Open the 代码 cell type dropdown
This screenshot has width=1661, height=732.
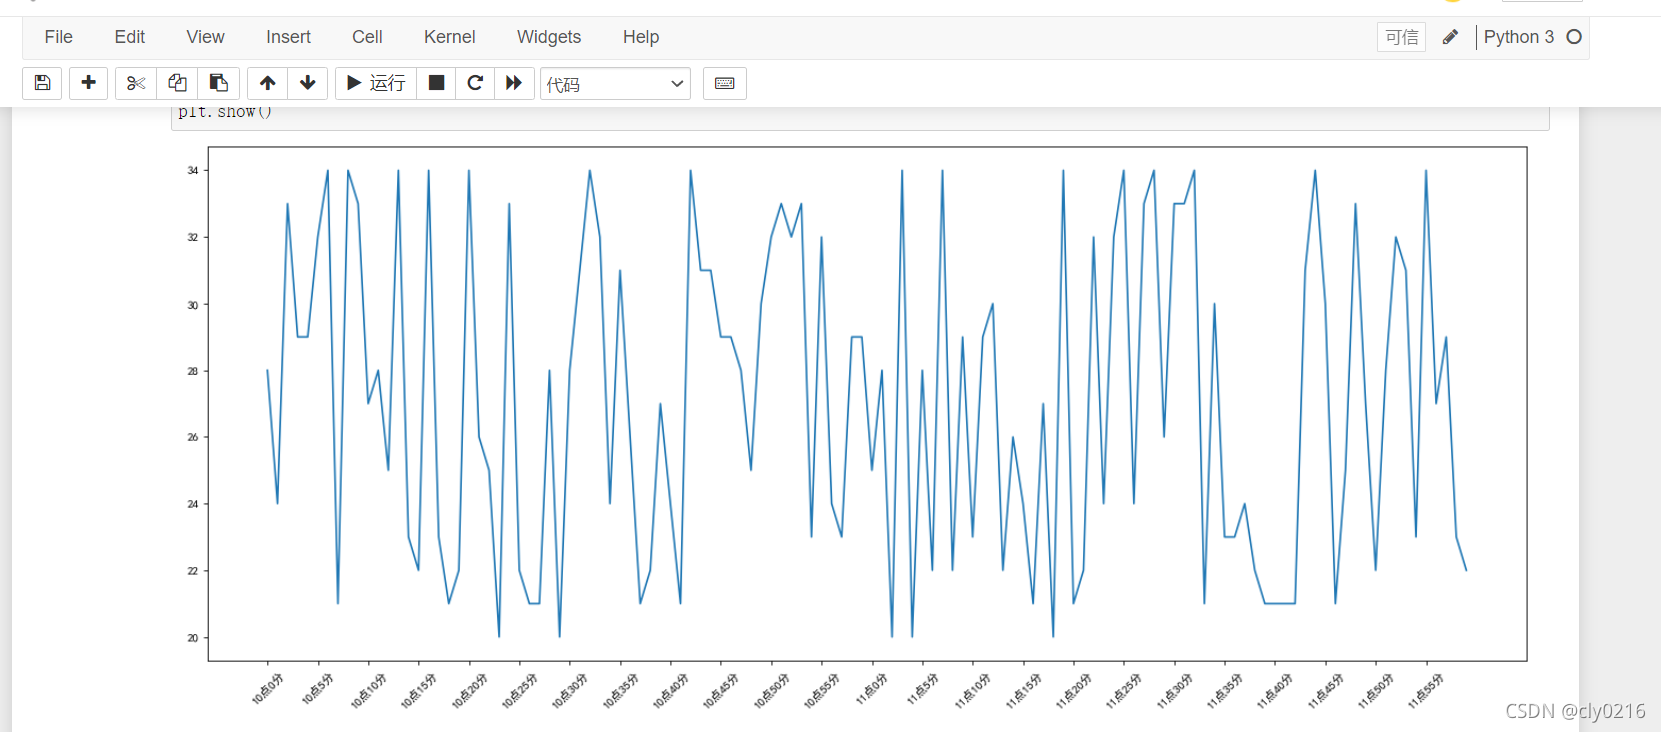coord(615,84)
